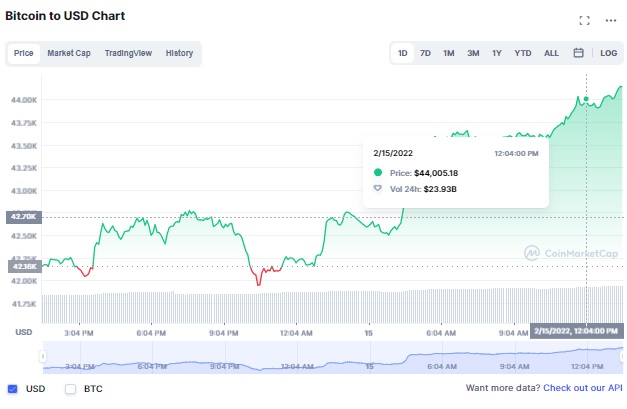
Task: Enable the BTC currency checkbox
Action: point(70,388)
